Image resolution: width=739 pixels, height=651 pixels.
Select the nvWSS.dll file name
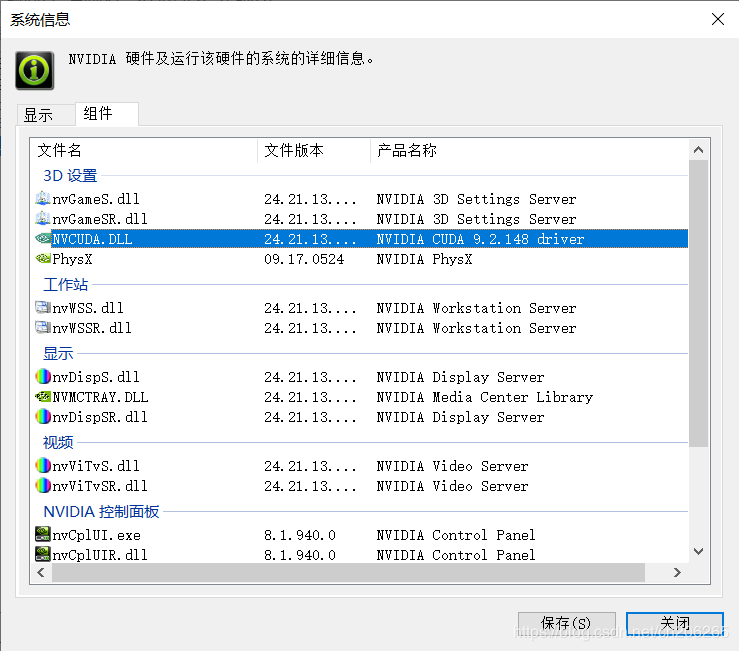pos(88,308)
